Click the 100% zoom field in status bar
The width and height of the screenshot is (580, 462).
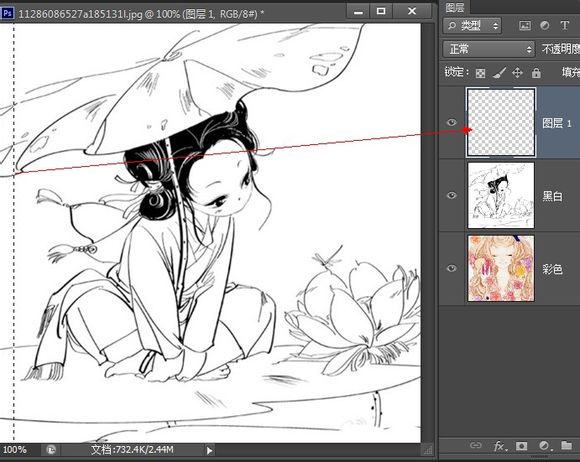(16, 450)
